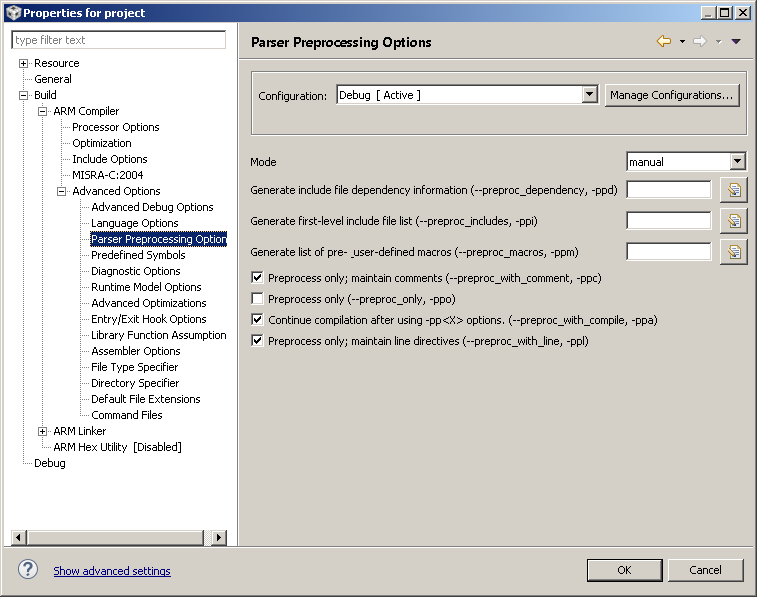Select Advanced Optimizations tree item

[149, 303]
